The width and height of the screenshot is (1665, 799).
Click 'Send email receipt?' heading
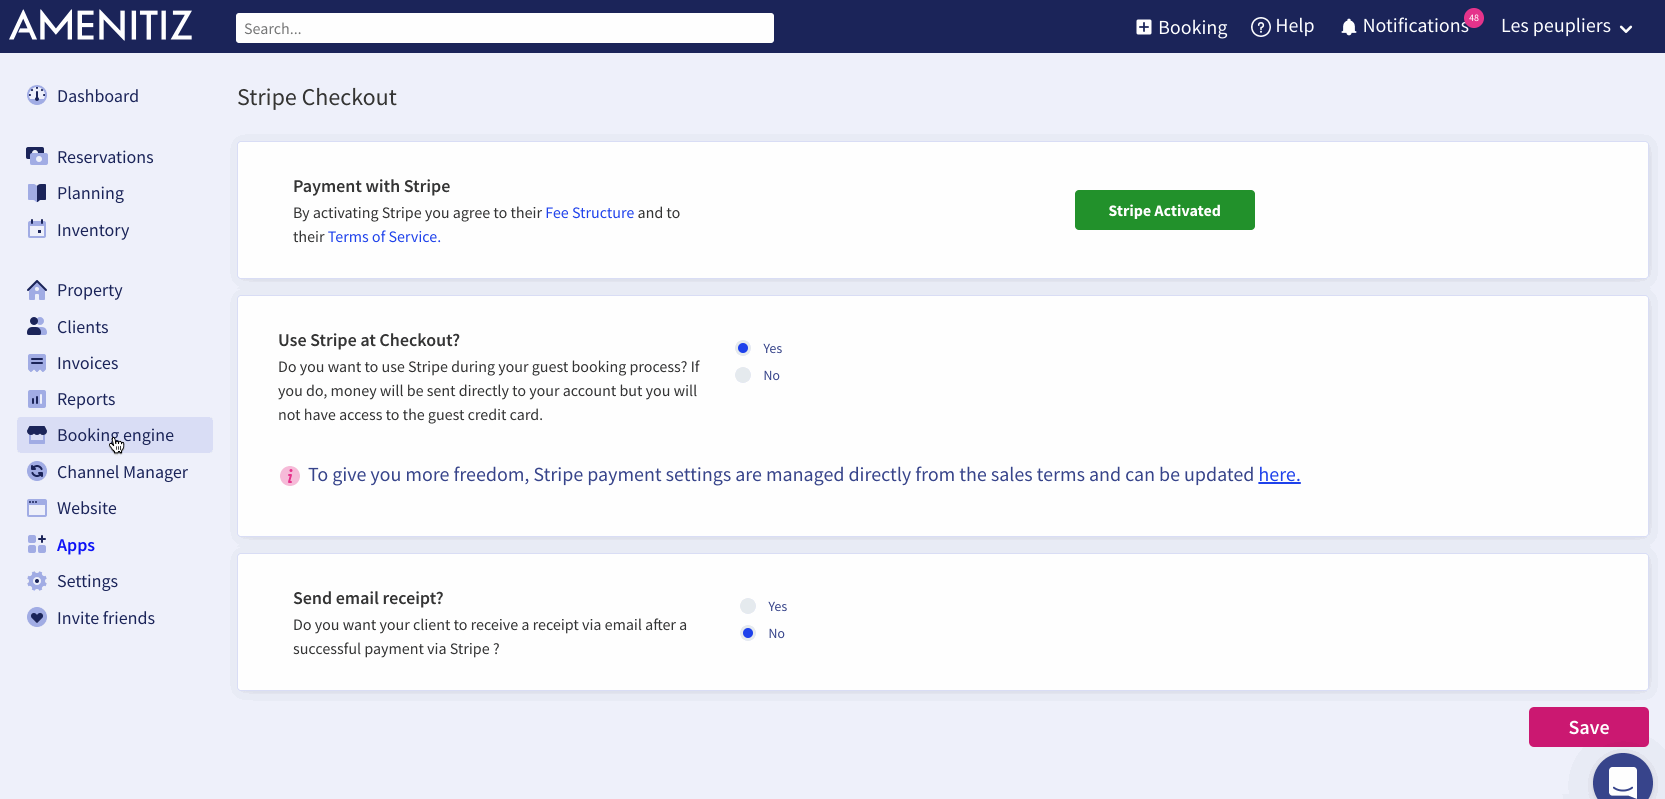pos(368,598)
